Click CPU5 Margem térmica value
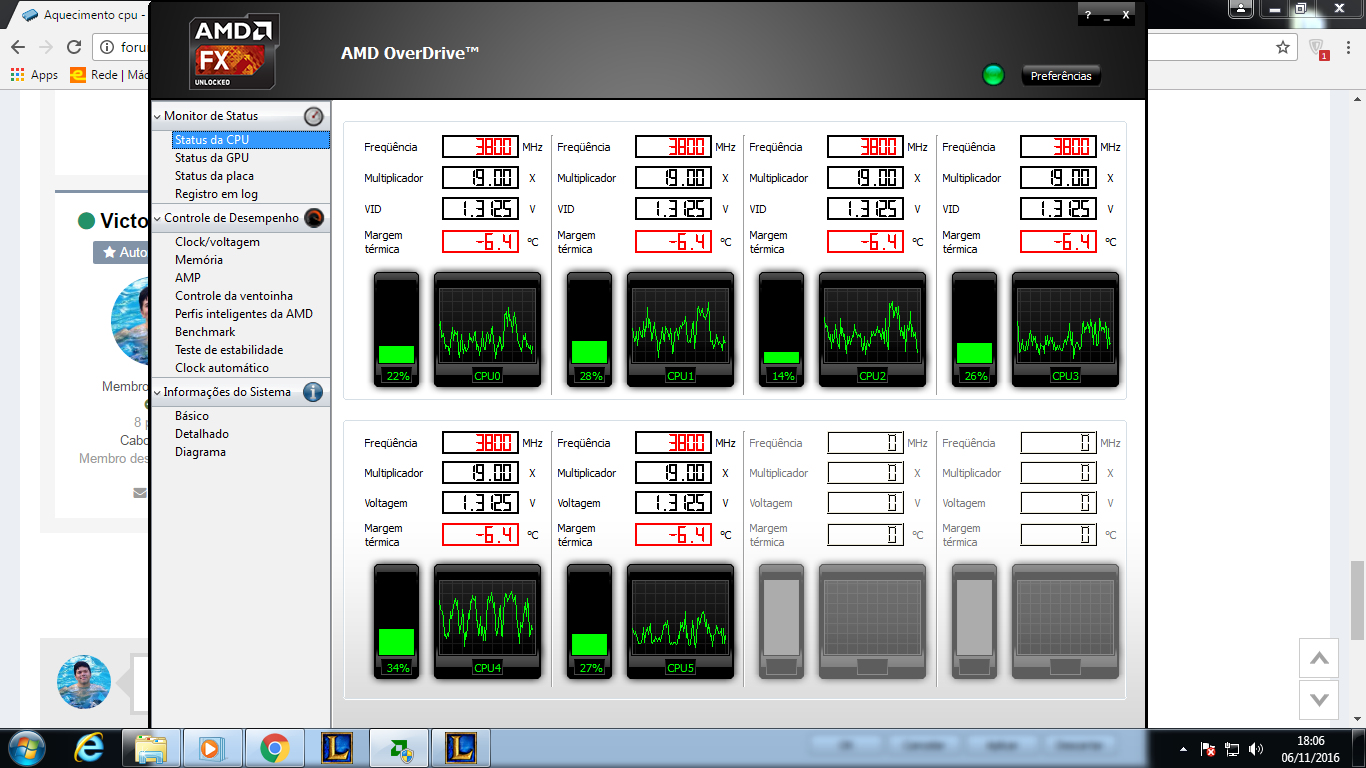 [673, 534]
